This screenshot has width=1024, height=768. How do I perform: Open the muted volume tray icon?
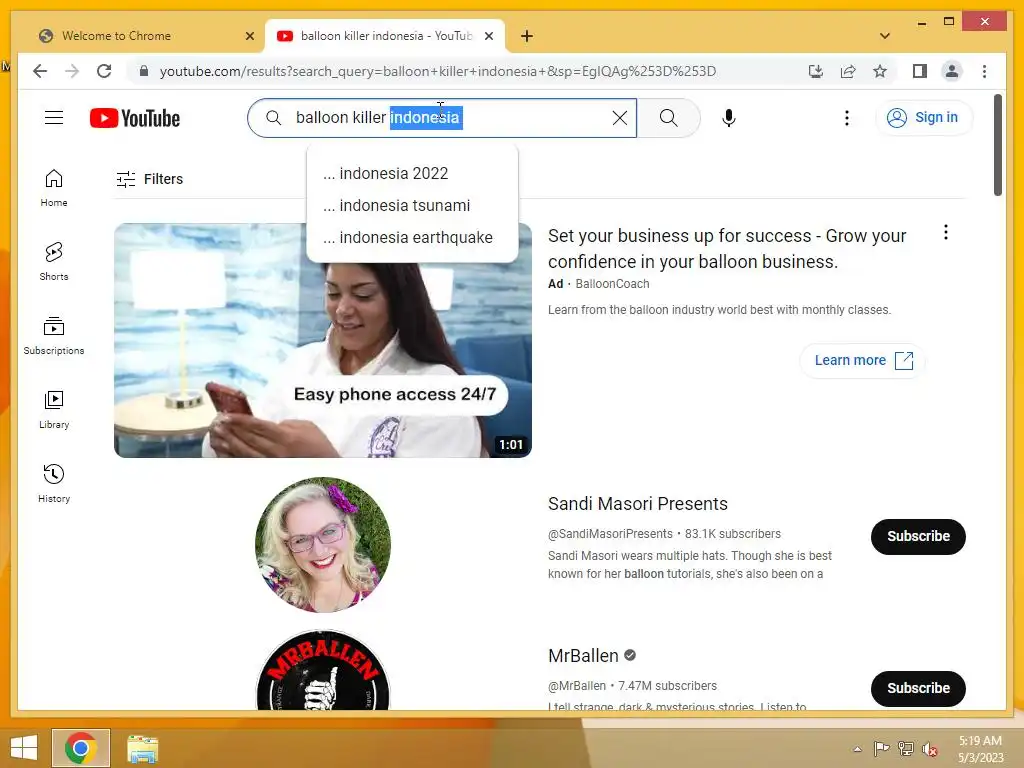[929, 749]
